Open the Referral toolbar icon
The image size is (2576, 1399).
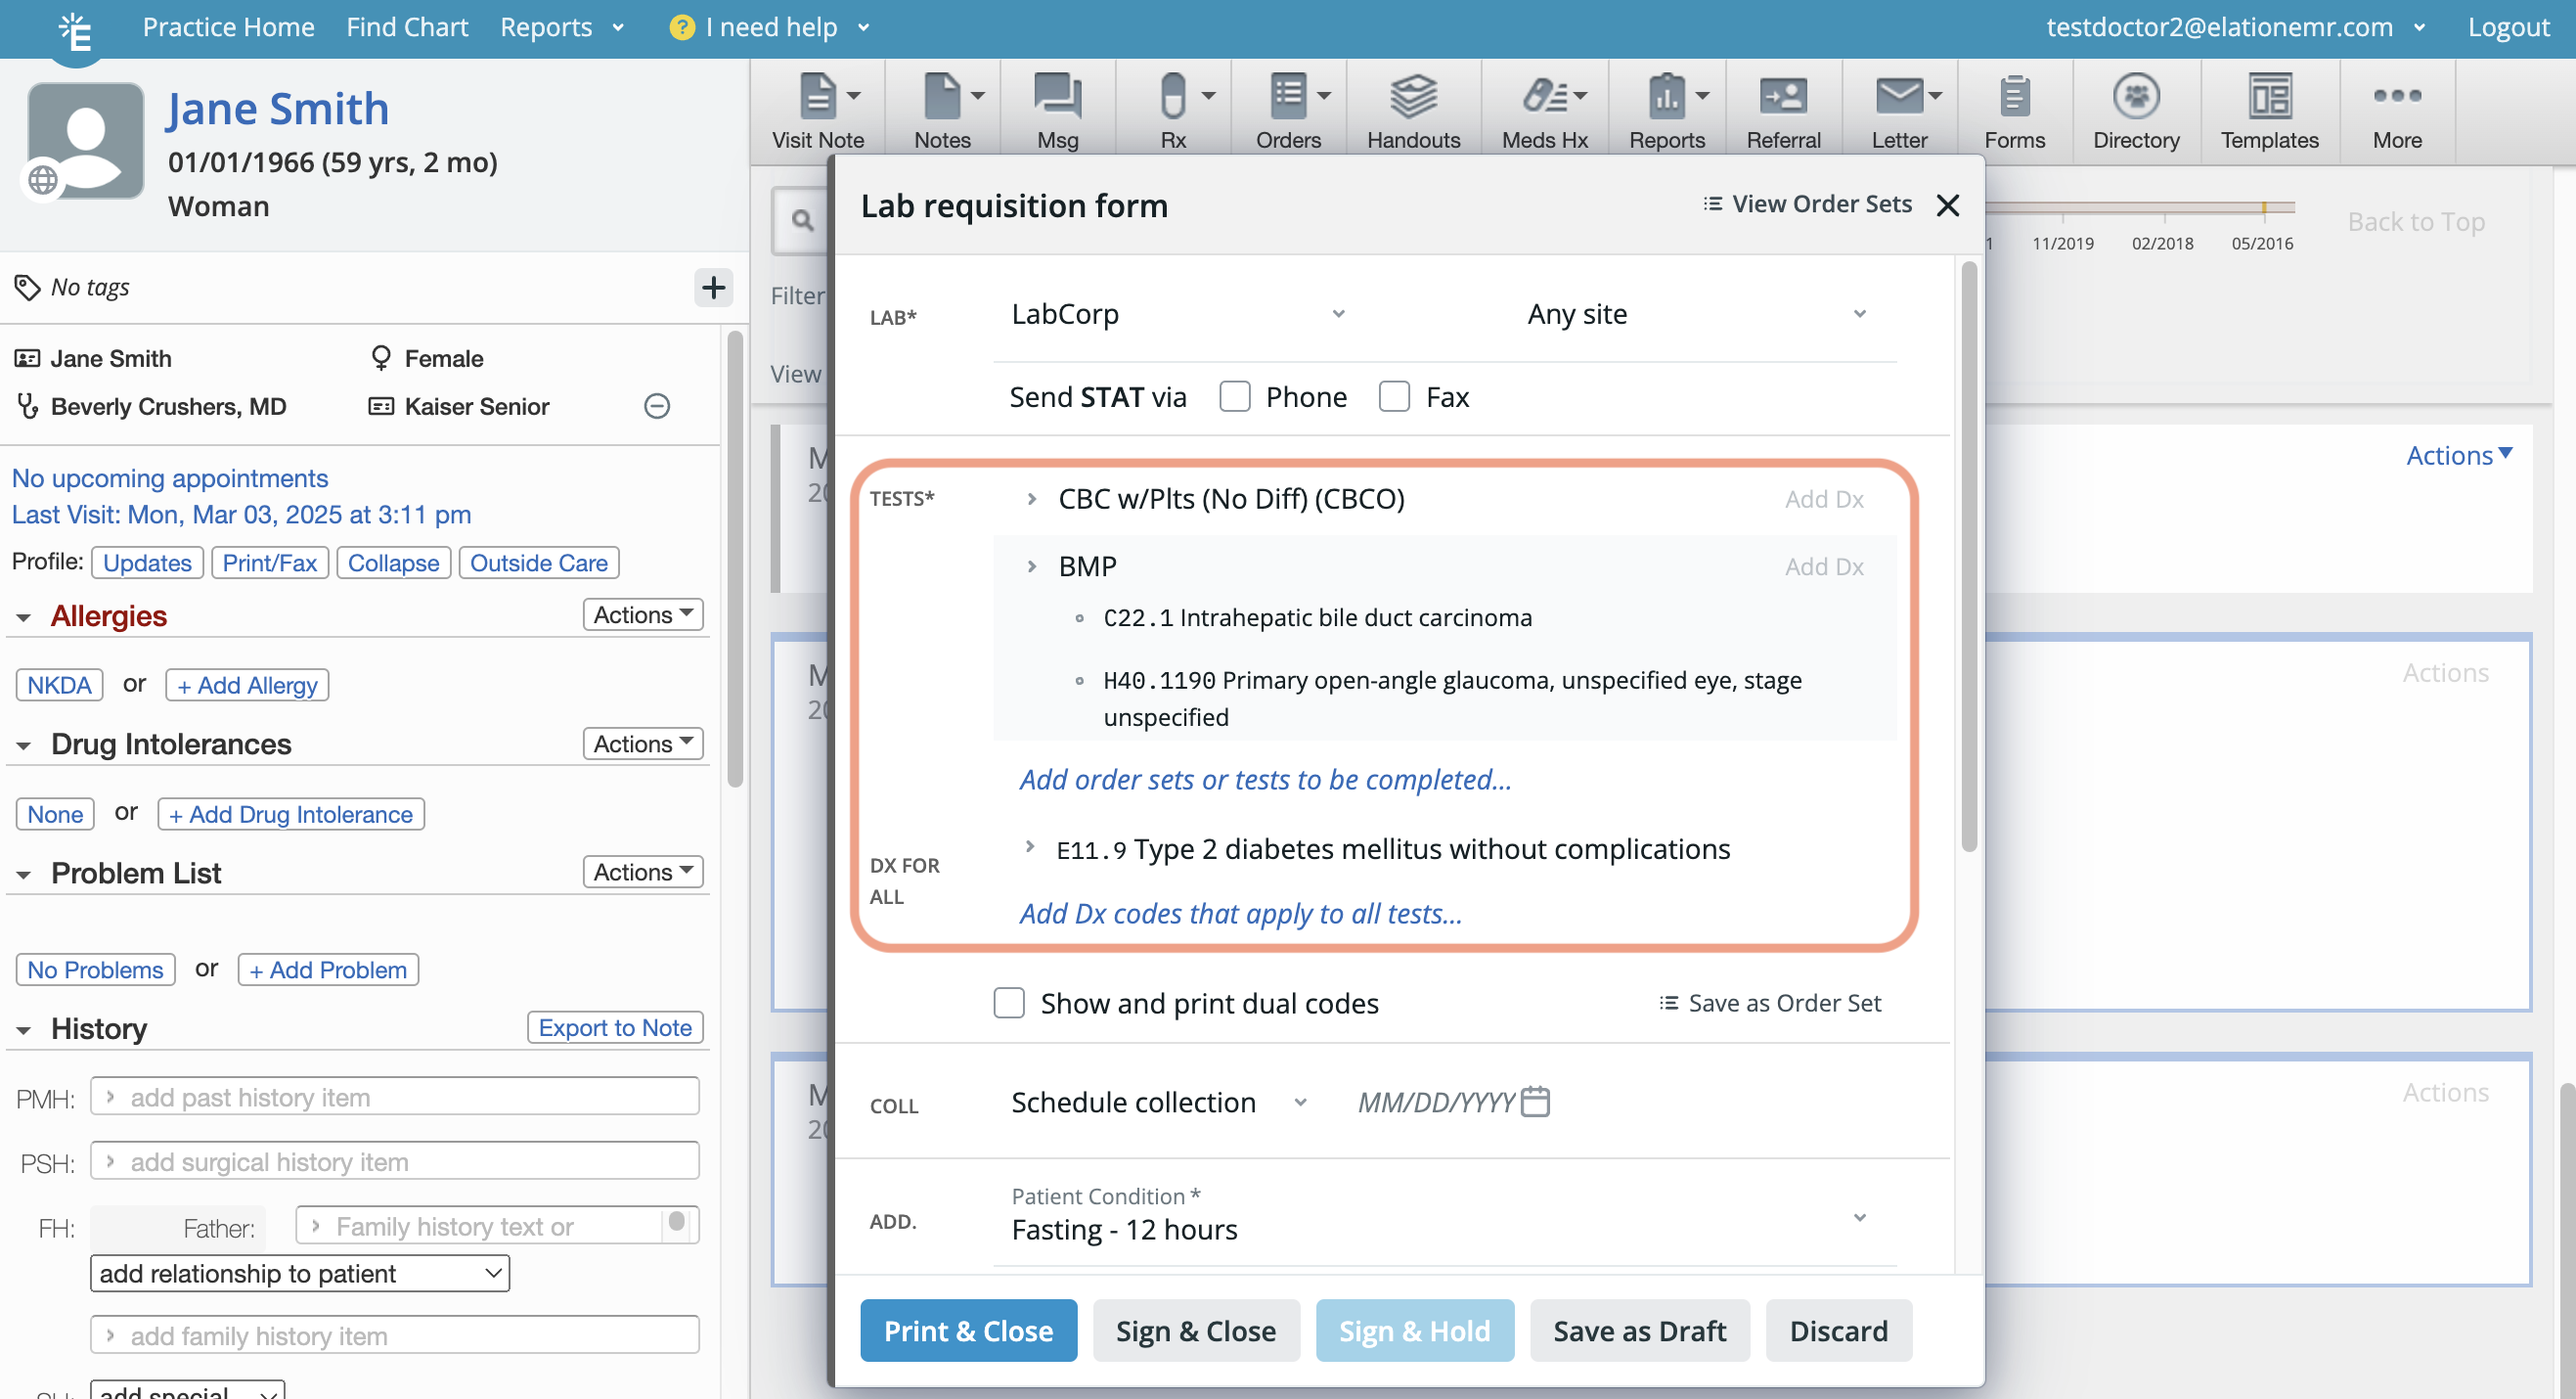(x=1782, y=97)
